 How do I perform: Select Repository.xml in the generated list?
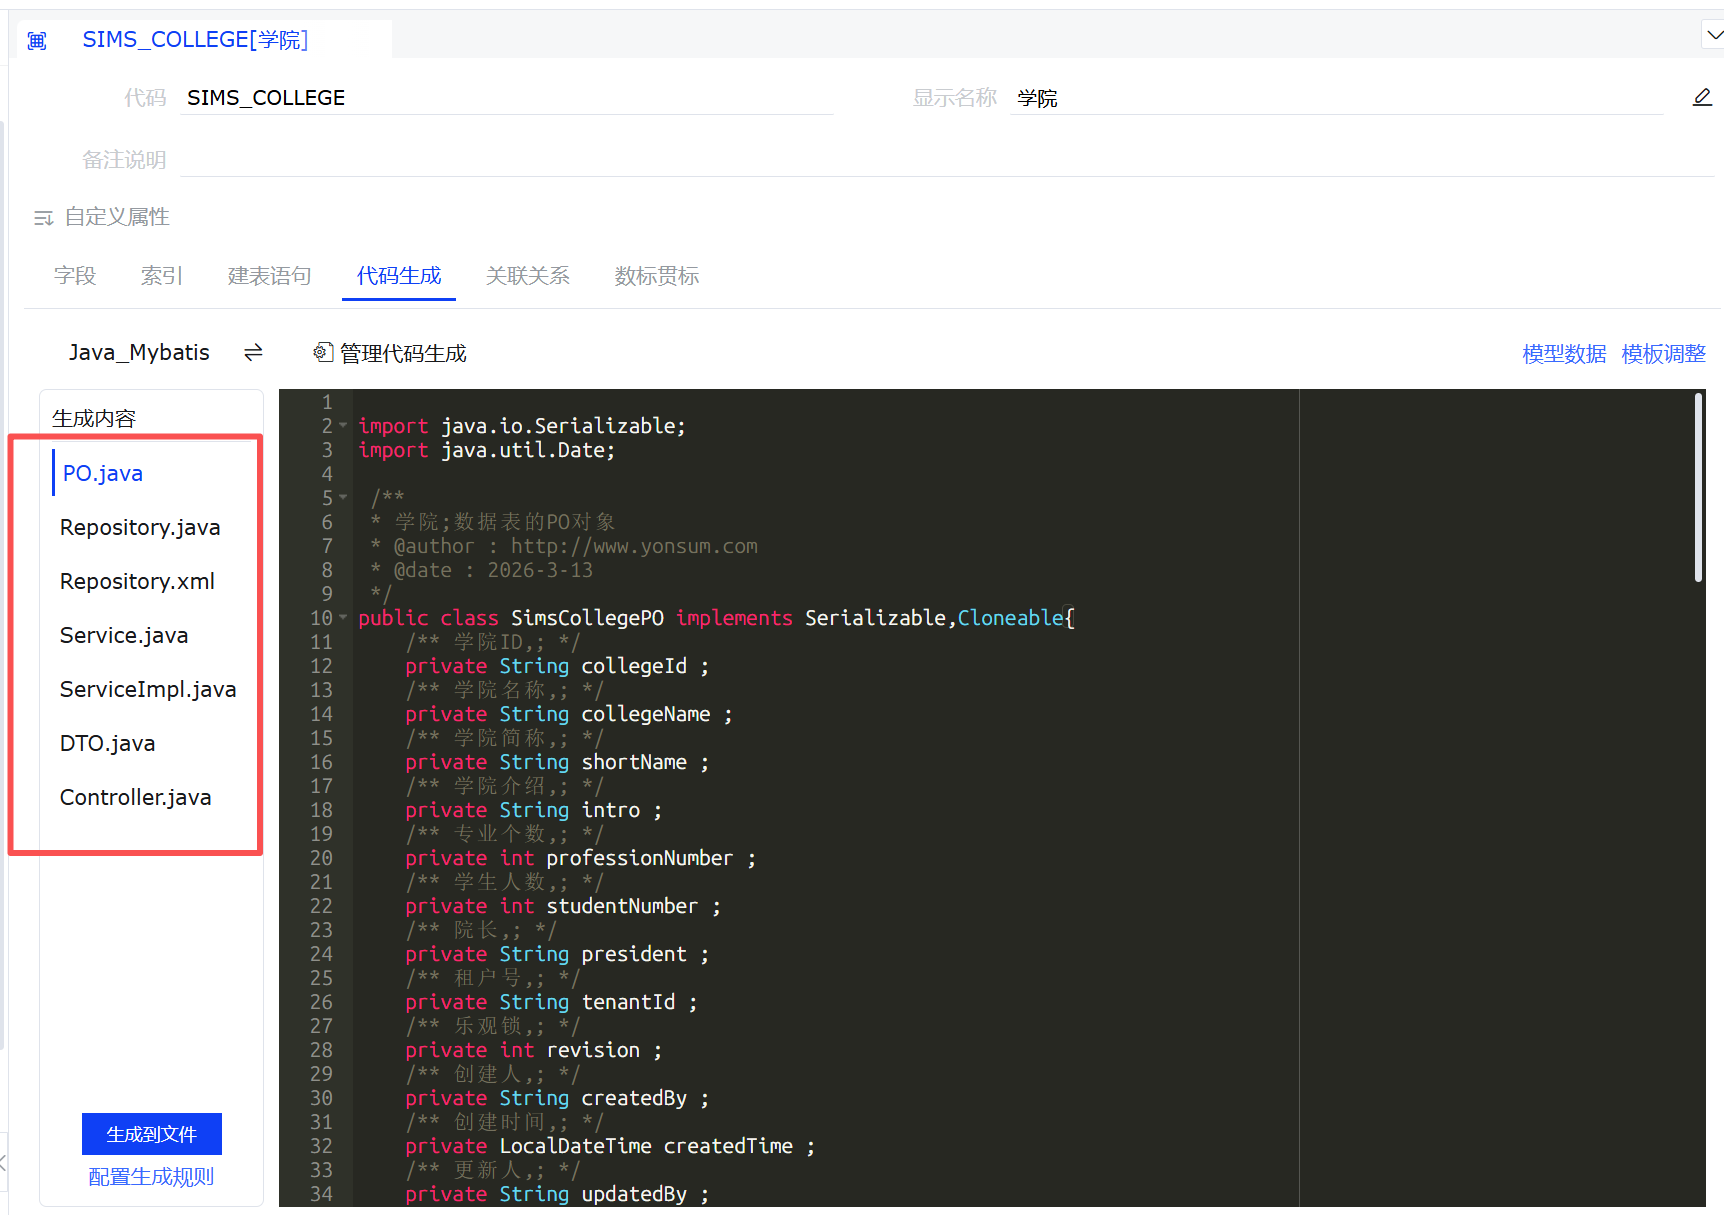click(x=137, y=582)
